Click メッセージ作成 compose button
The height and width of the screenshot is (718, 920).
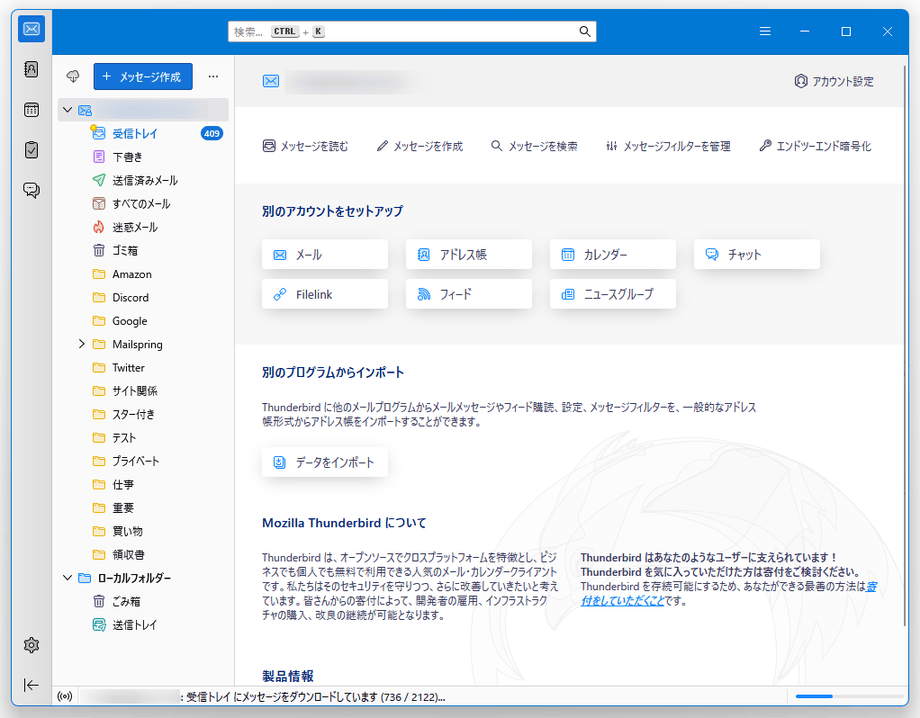pos(143,76)
